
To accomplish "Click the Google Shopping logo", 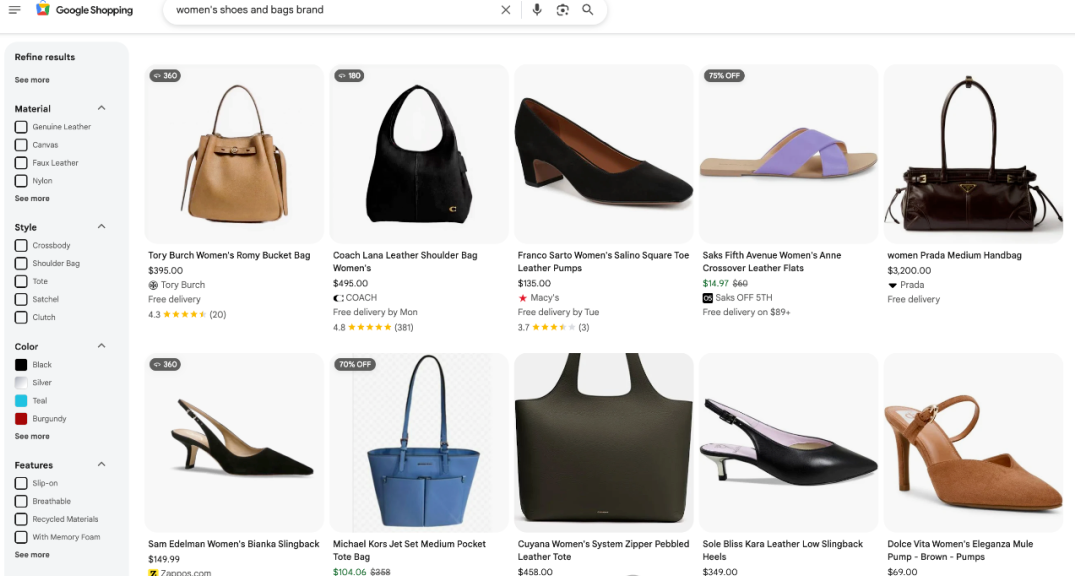I will (x=84, y=10).
